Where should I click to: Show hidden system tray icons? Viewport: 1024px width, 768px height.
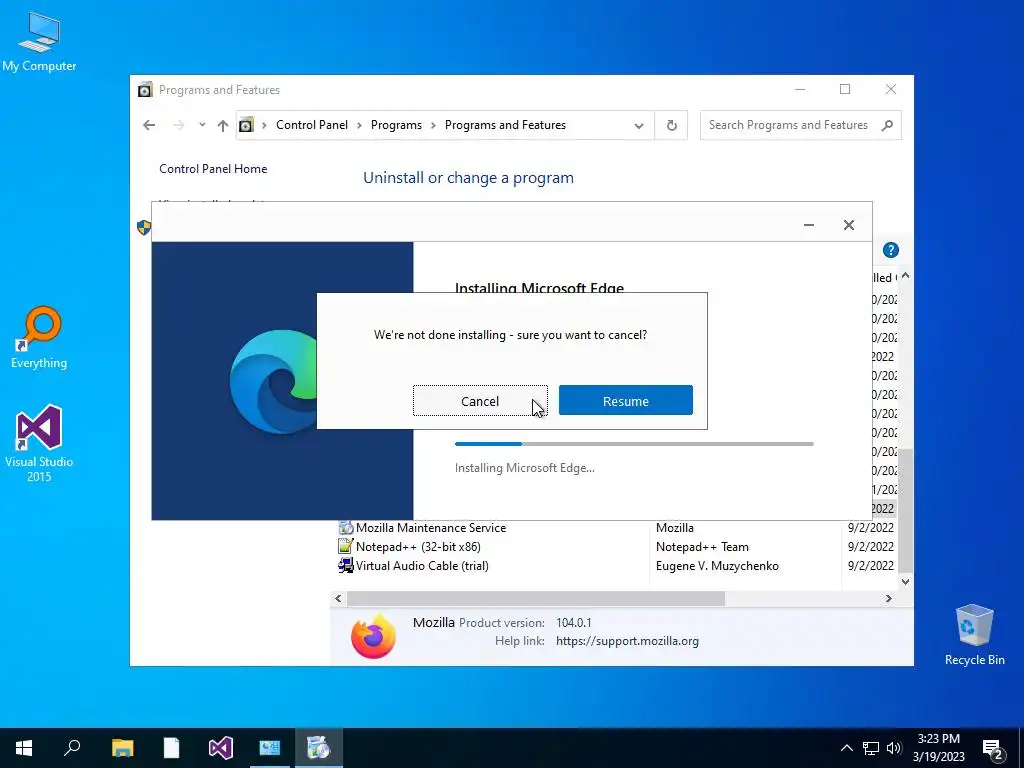point(846,748)
